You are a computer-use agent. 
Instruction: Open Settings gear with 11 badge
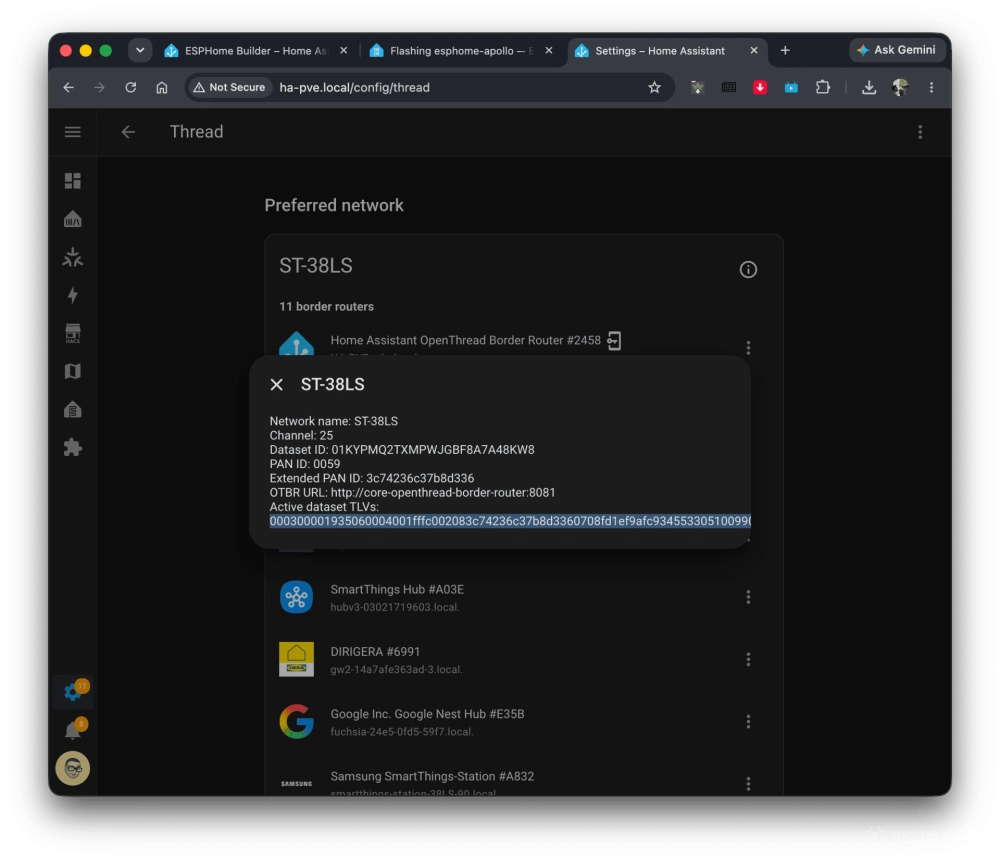coord(73,692)
